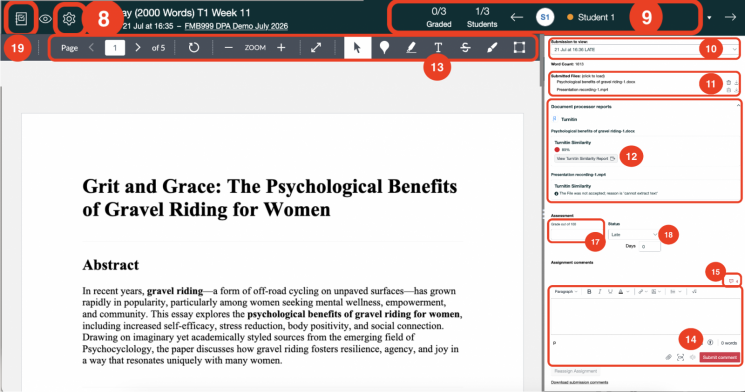Record media comment icon
The width and height of the screenshot is (745, 392).
click(x=680, y=357)
